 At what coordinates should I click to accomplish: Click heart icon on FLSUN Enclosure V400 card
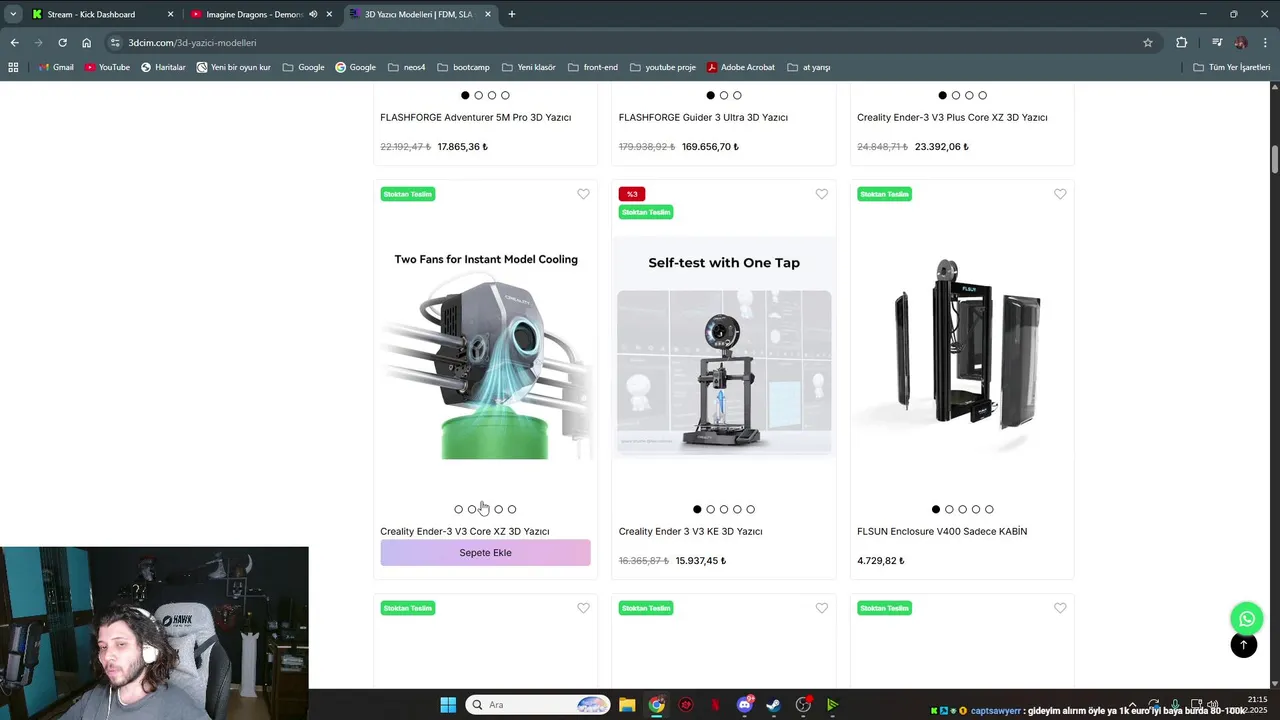(1060, 194)
